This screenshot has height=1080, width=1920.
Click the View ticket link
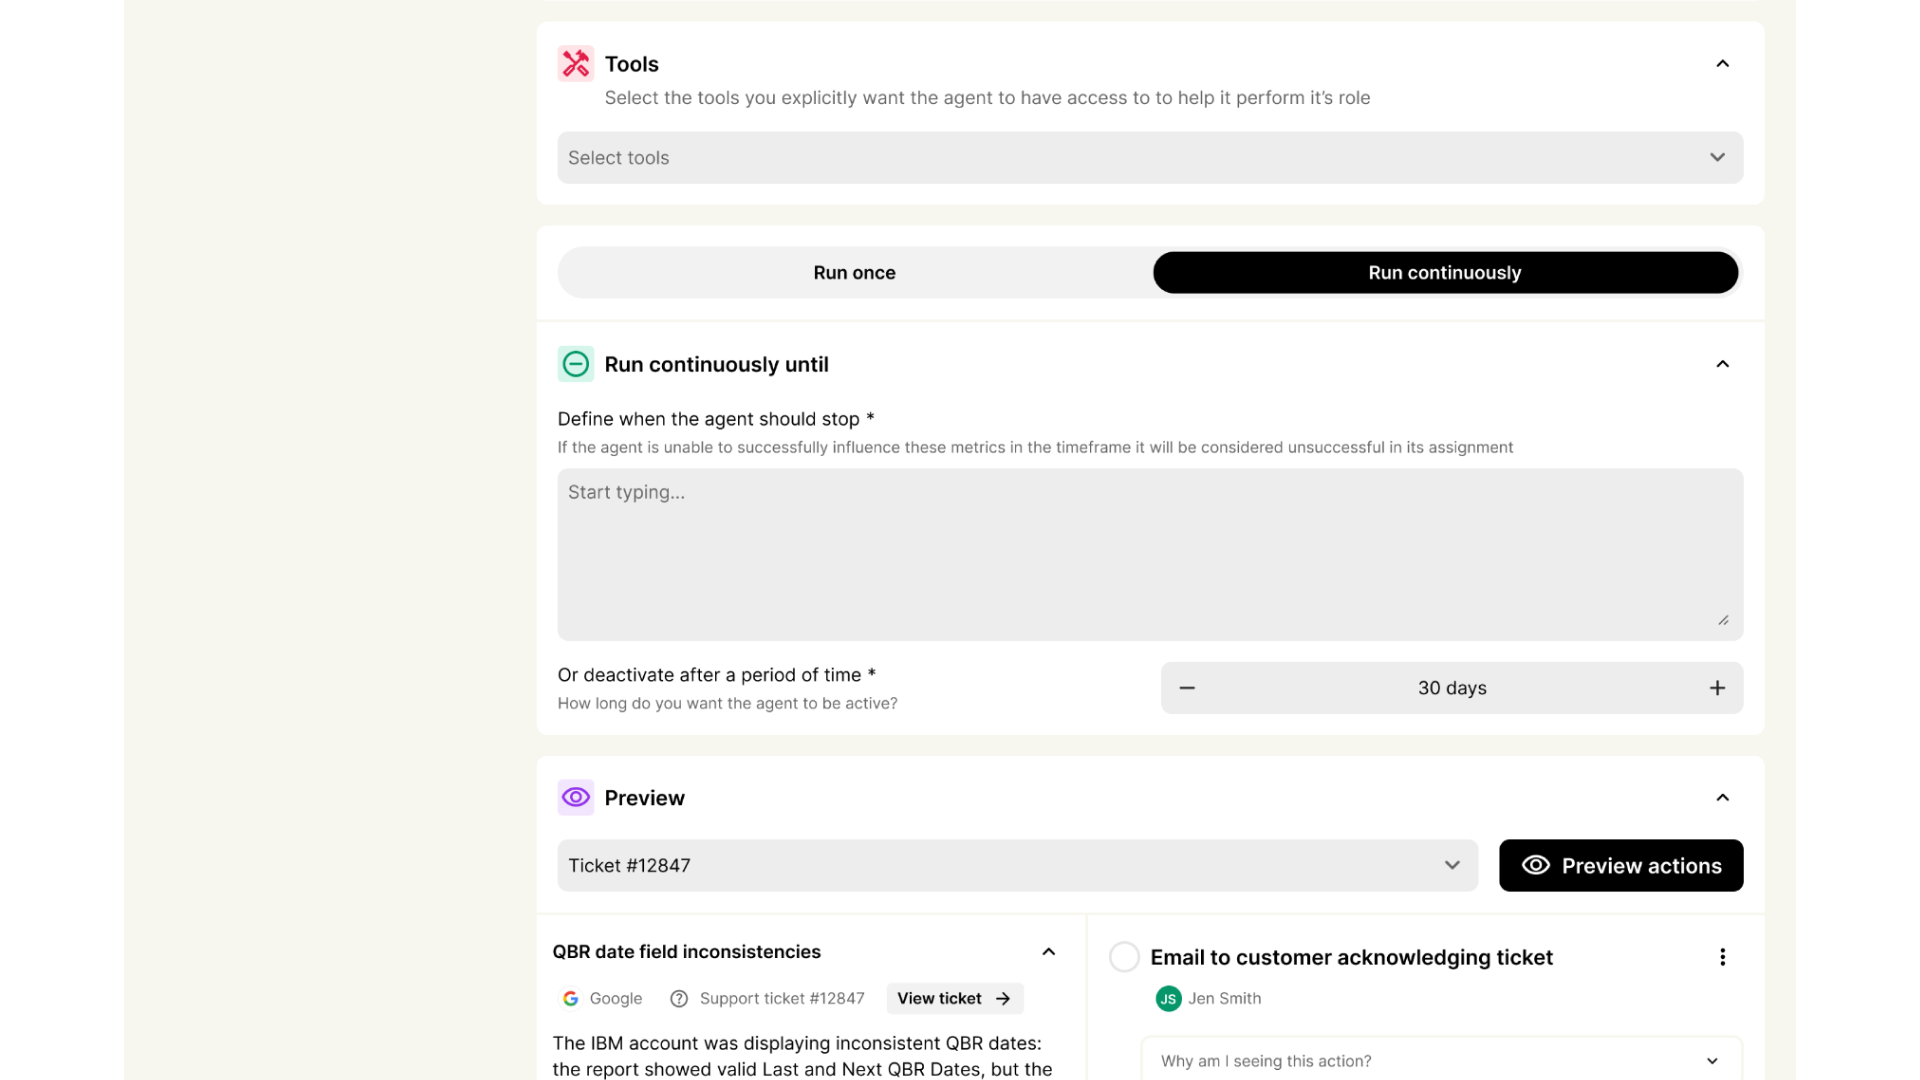coord(954,998)
